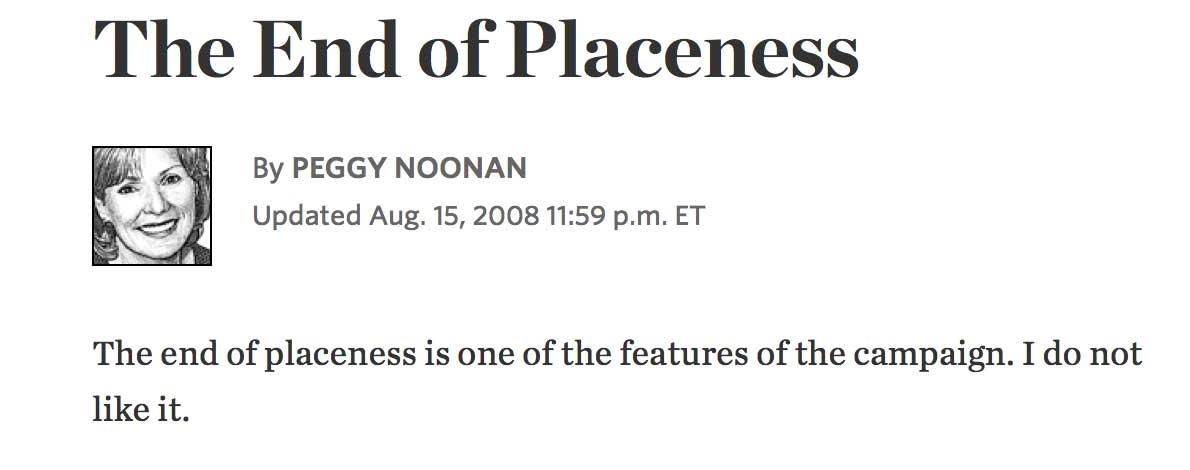Click the headline 'The End of Placeness'

pos(476,49)
